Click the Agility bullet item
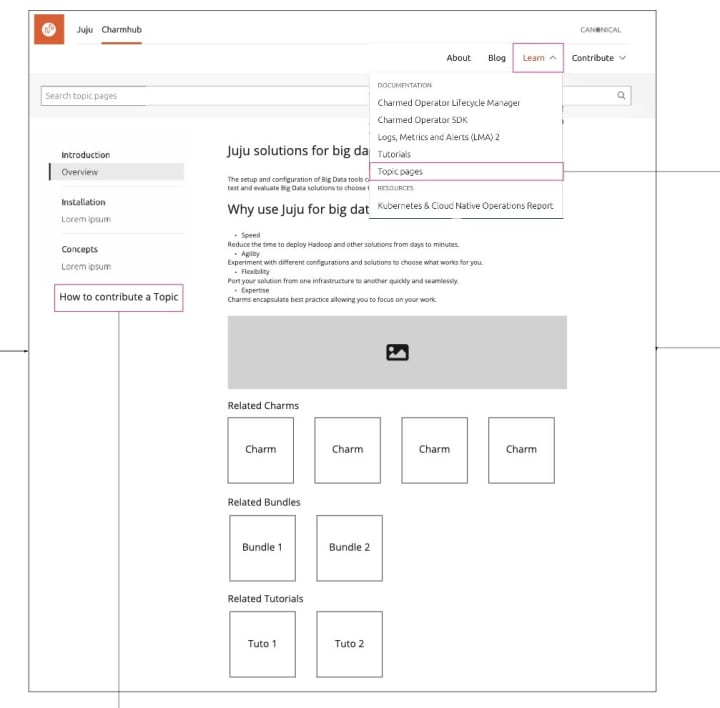The width and height of the screenshot is (720, 708). pyautogui.click(x=250, y=253)
